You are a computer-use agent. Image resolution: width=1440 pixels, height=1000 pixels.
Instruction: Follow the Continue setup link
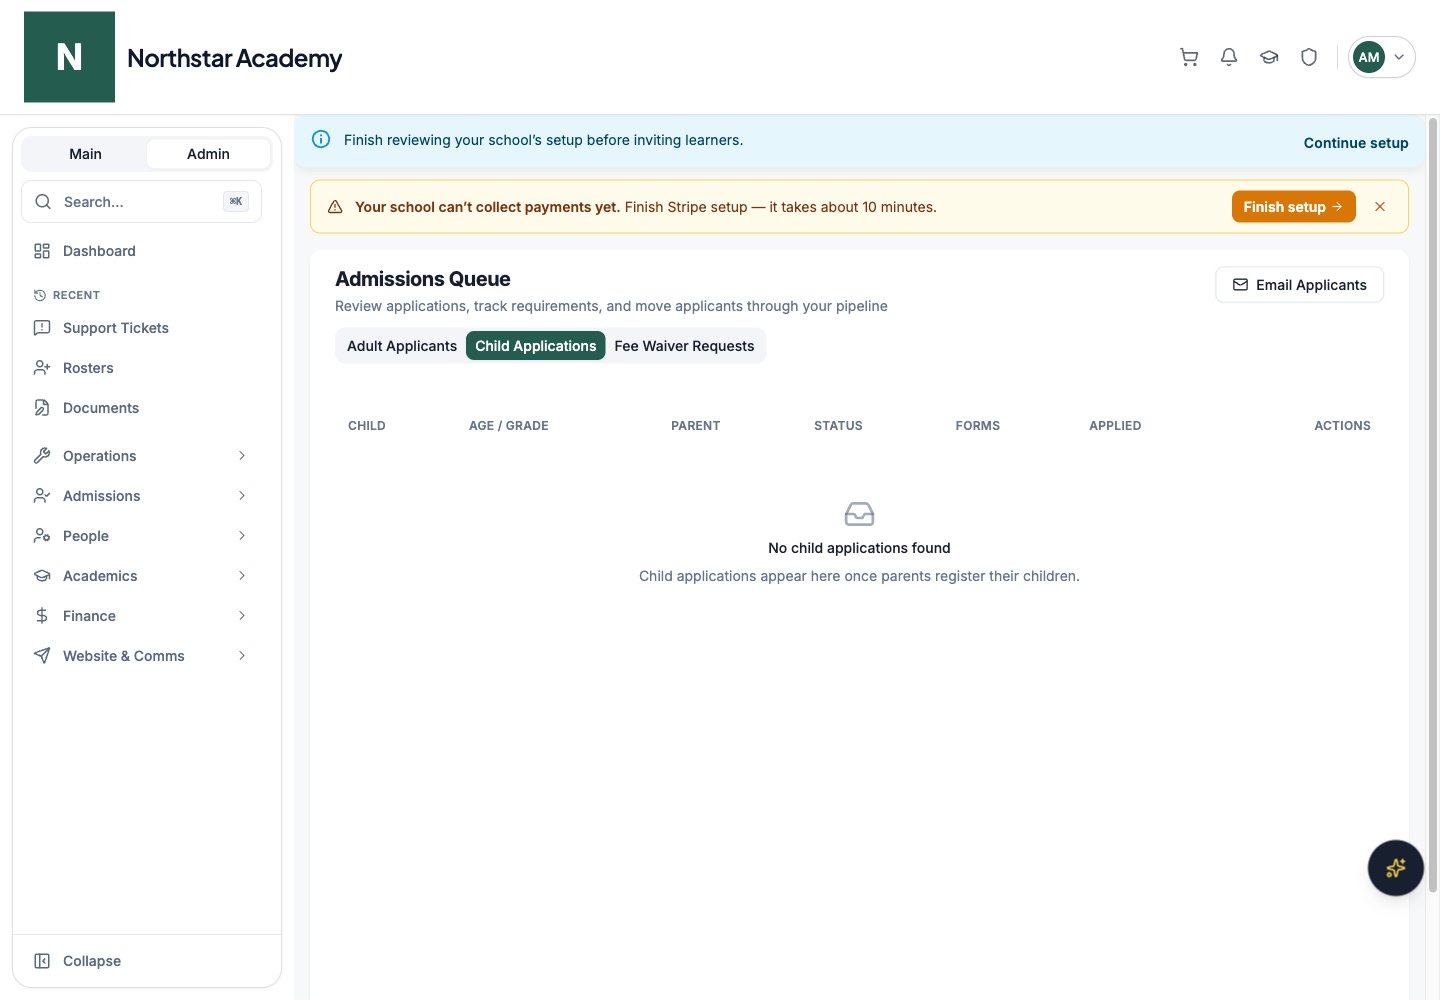[1356, 143]
